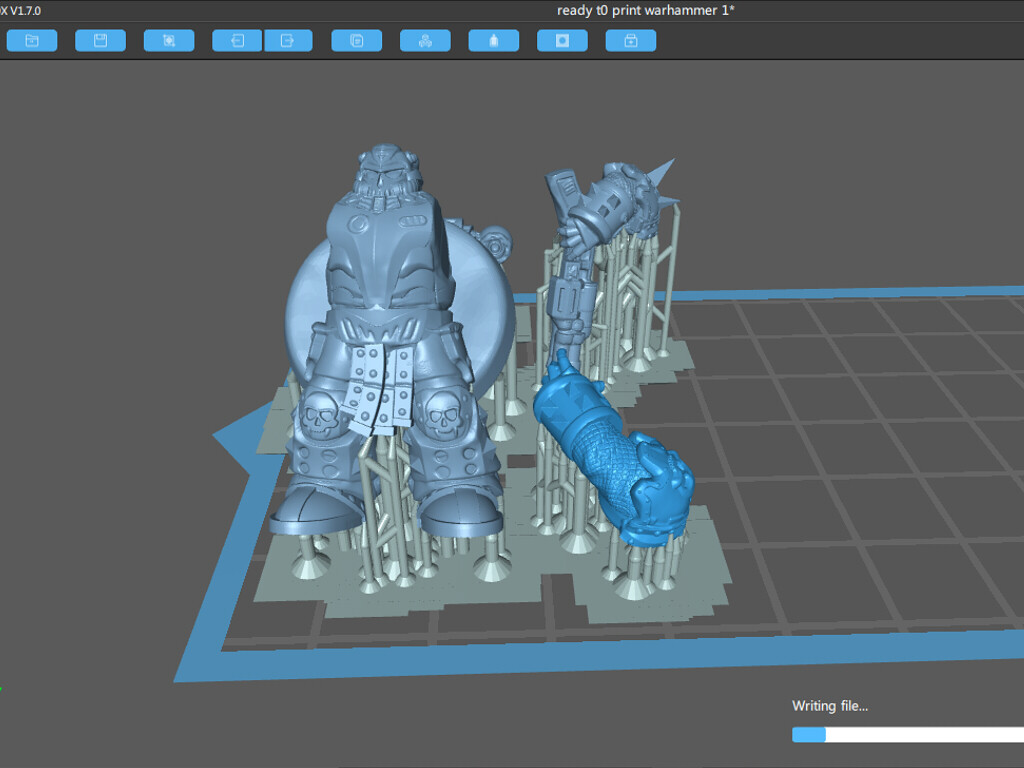Viewport: 1024px width, 768px height.
Task: Copy the selected model via the duplicate icon
Action: tap(357, 40)
